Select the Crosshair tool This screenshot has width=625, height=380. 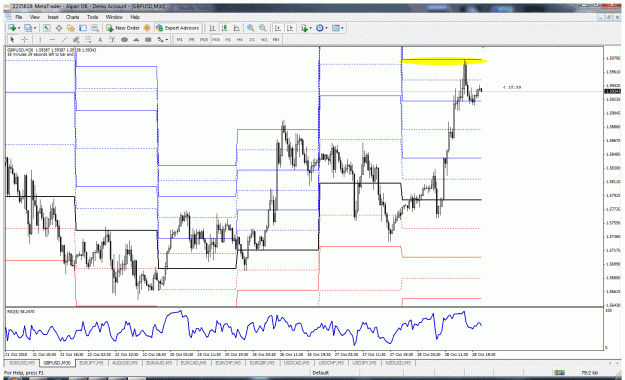click(24, 39)
